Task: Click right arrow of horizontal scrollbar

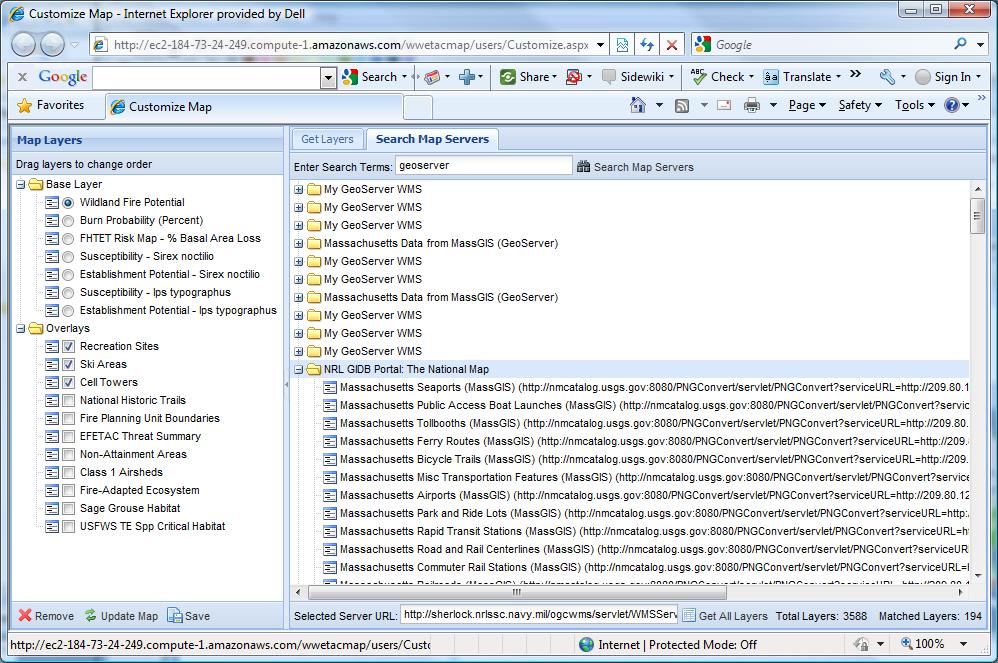Action: 960,592
